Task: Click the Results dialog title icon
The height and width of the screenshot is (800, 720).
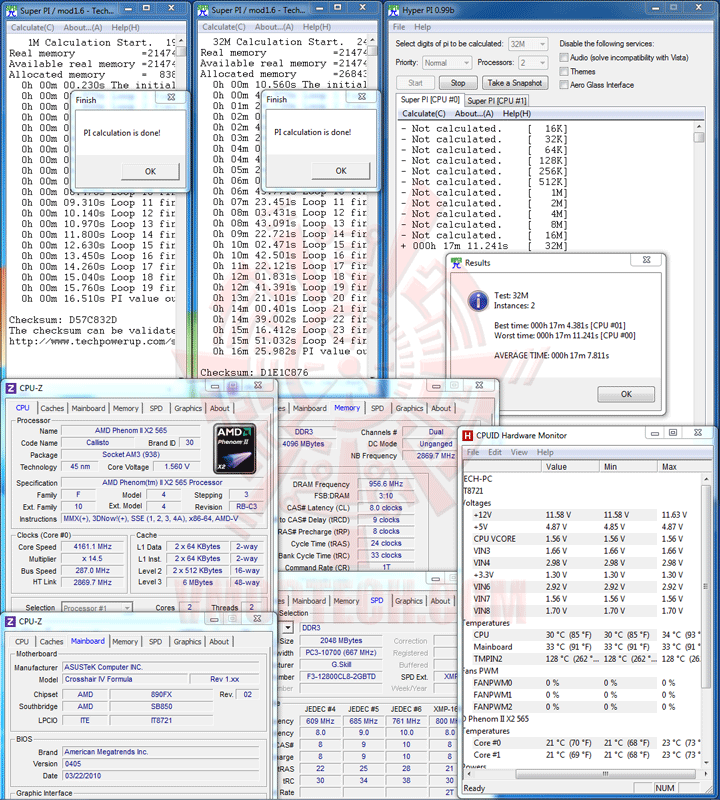Action: pyautogui.click(x=456, y=263)
